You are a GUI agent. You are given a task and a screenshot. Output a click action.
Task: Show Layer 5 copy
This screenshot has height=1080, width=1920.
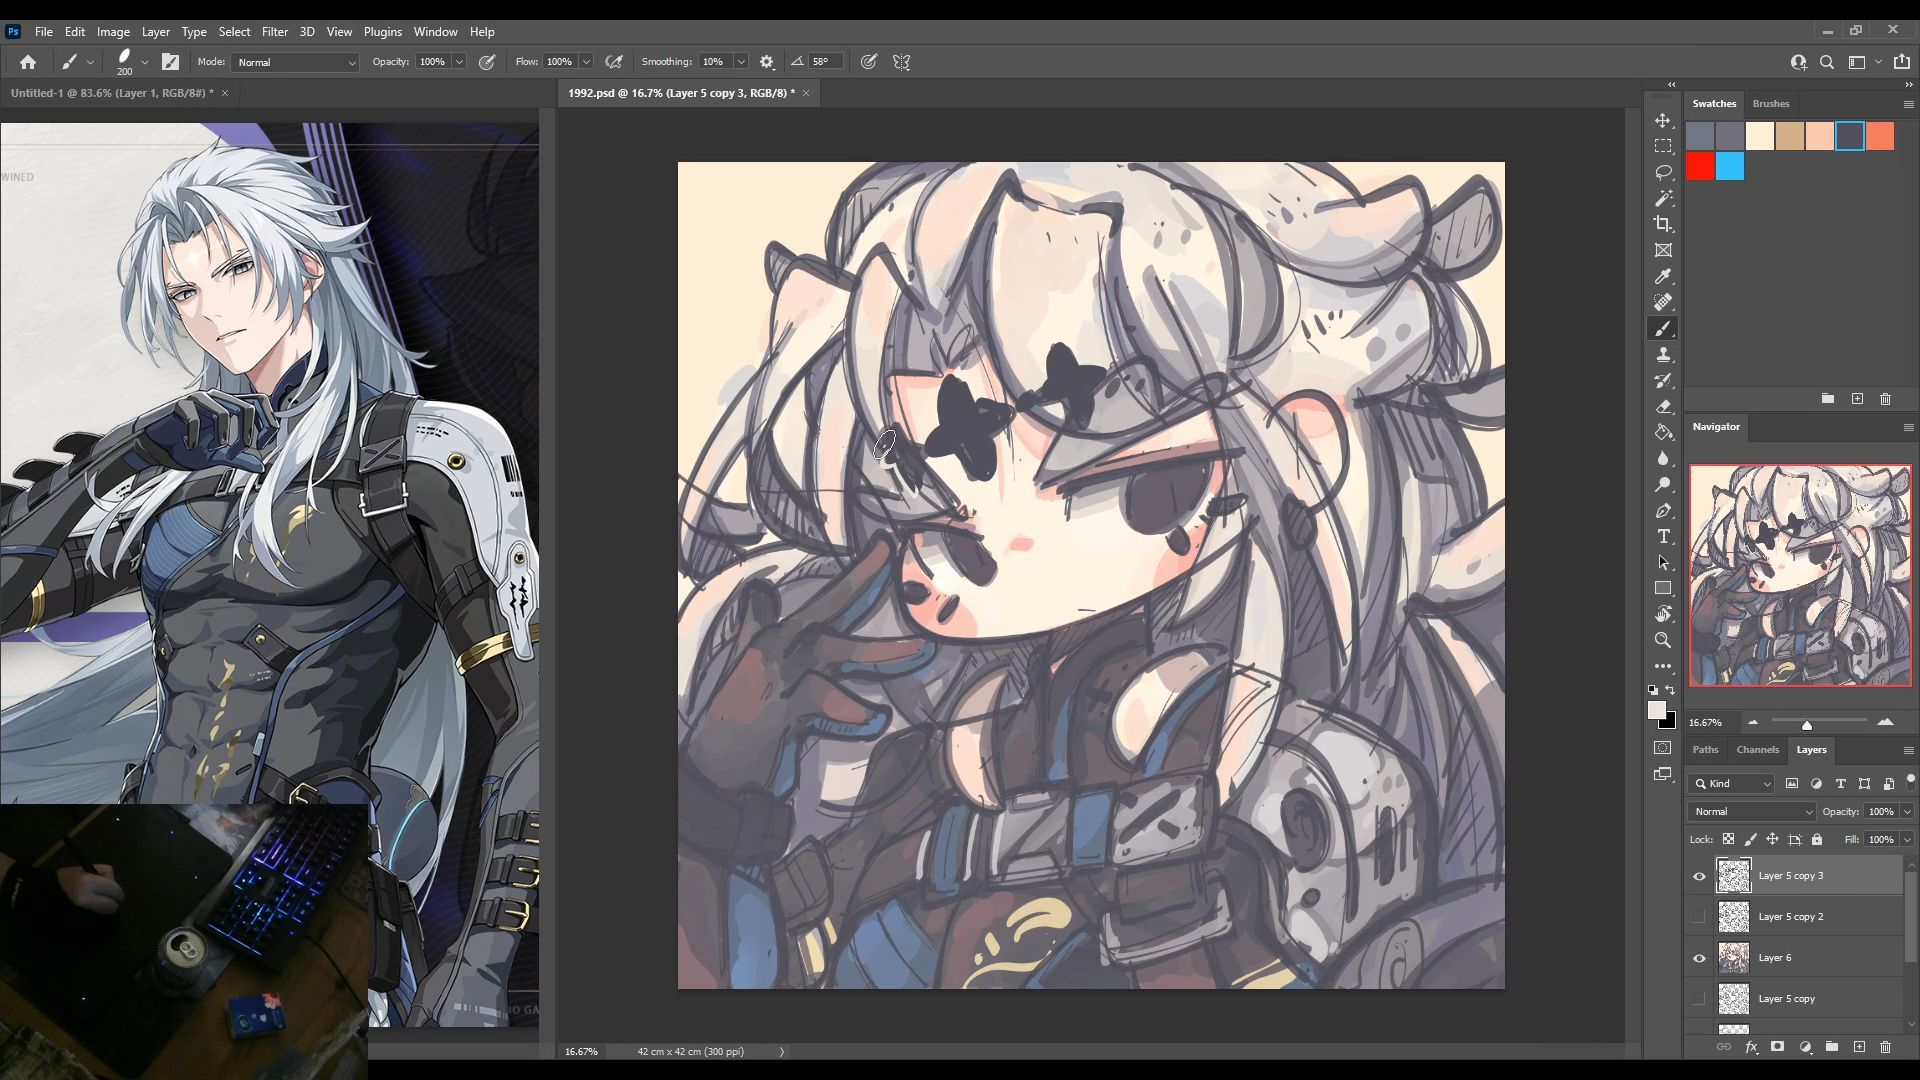[1699, 999]
